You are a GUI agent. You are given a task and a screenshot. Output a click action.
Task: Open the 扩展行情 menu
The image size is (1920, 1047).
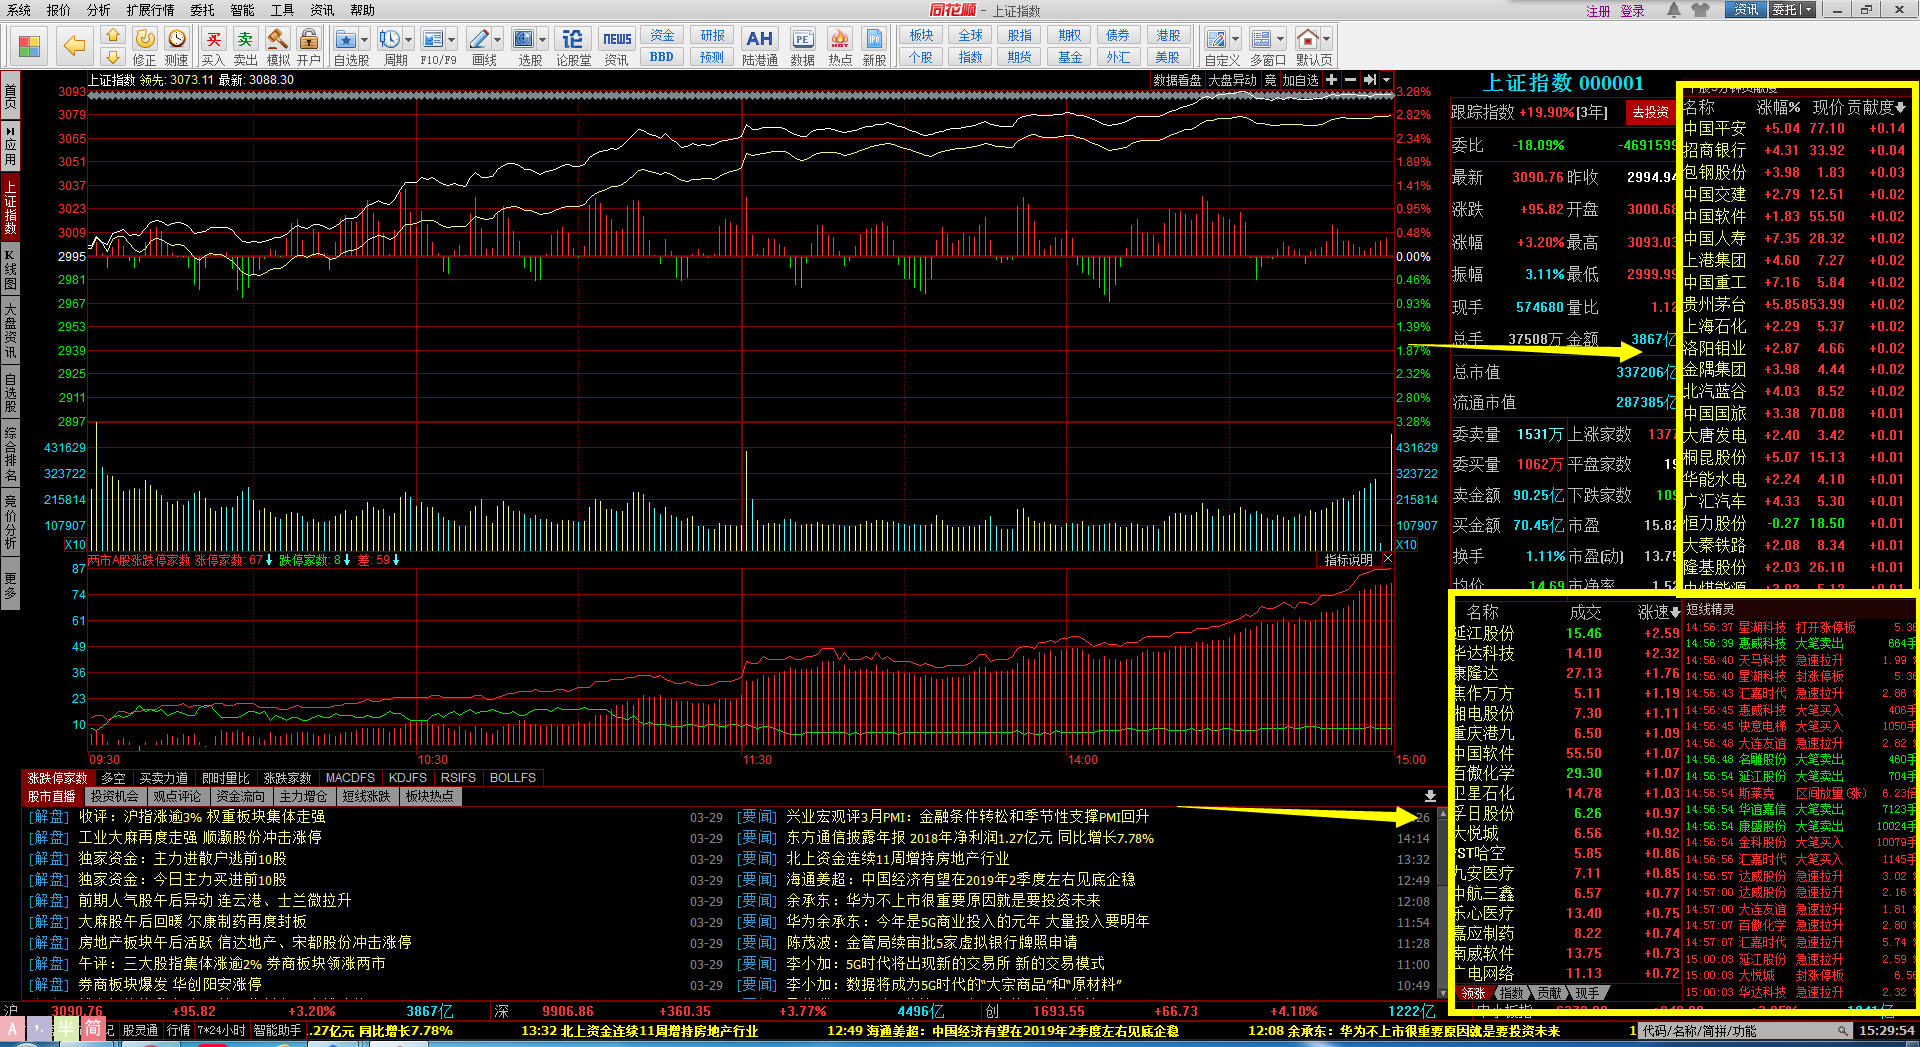150,10
